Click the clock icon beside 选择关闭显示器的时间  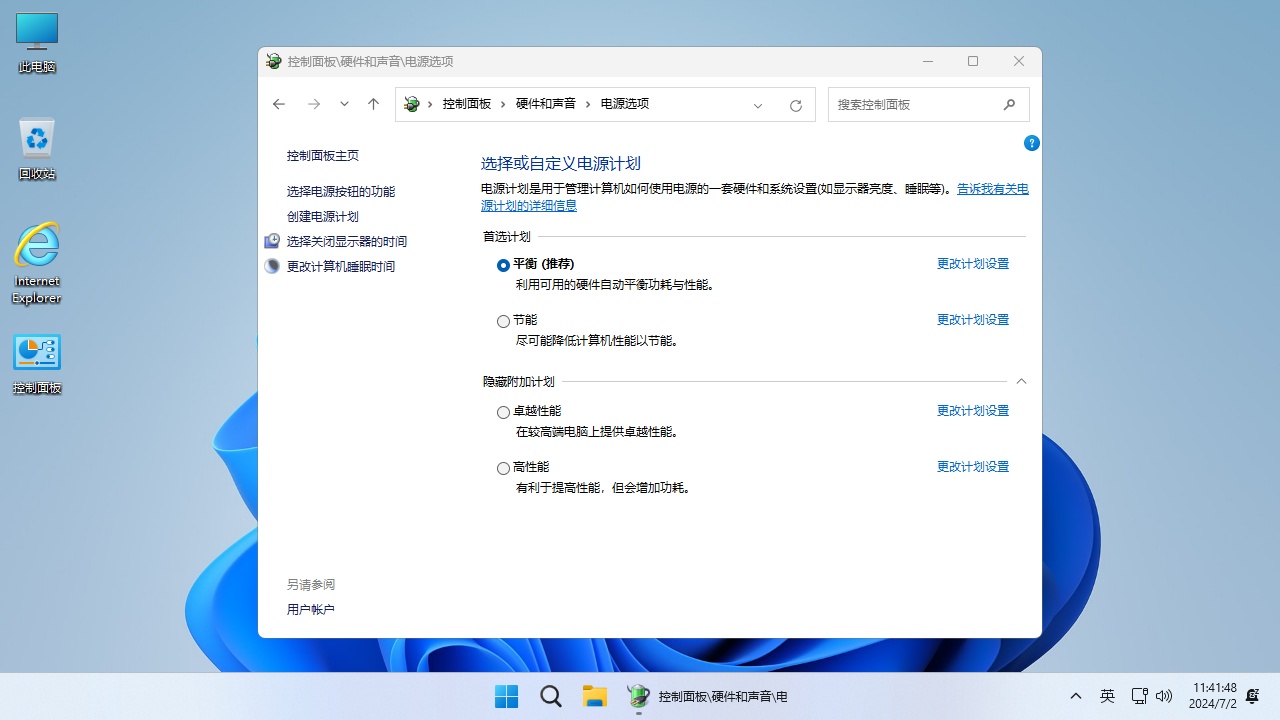[x=271, y=240]
